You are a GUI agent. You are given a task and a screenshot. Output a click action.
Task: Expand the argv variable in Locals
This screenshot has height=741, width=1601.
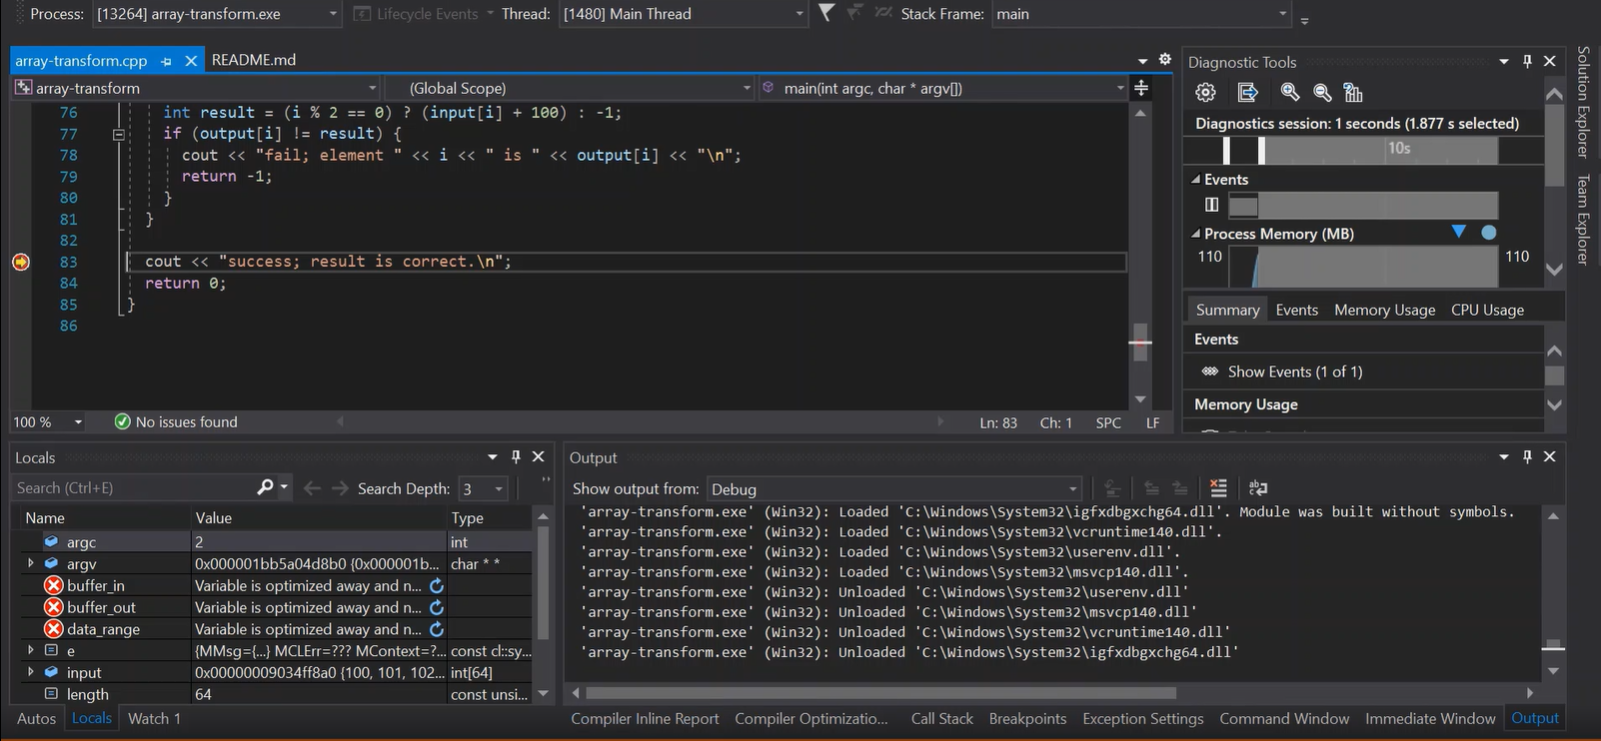(30, 564)
